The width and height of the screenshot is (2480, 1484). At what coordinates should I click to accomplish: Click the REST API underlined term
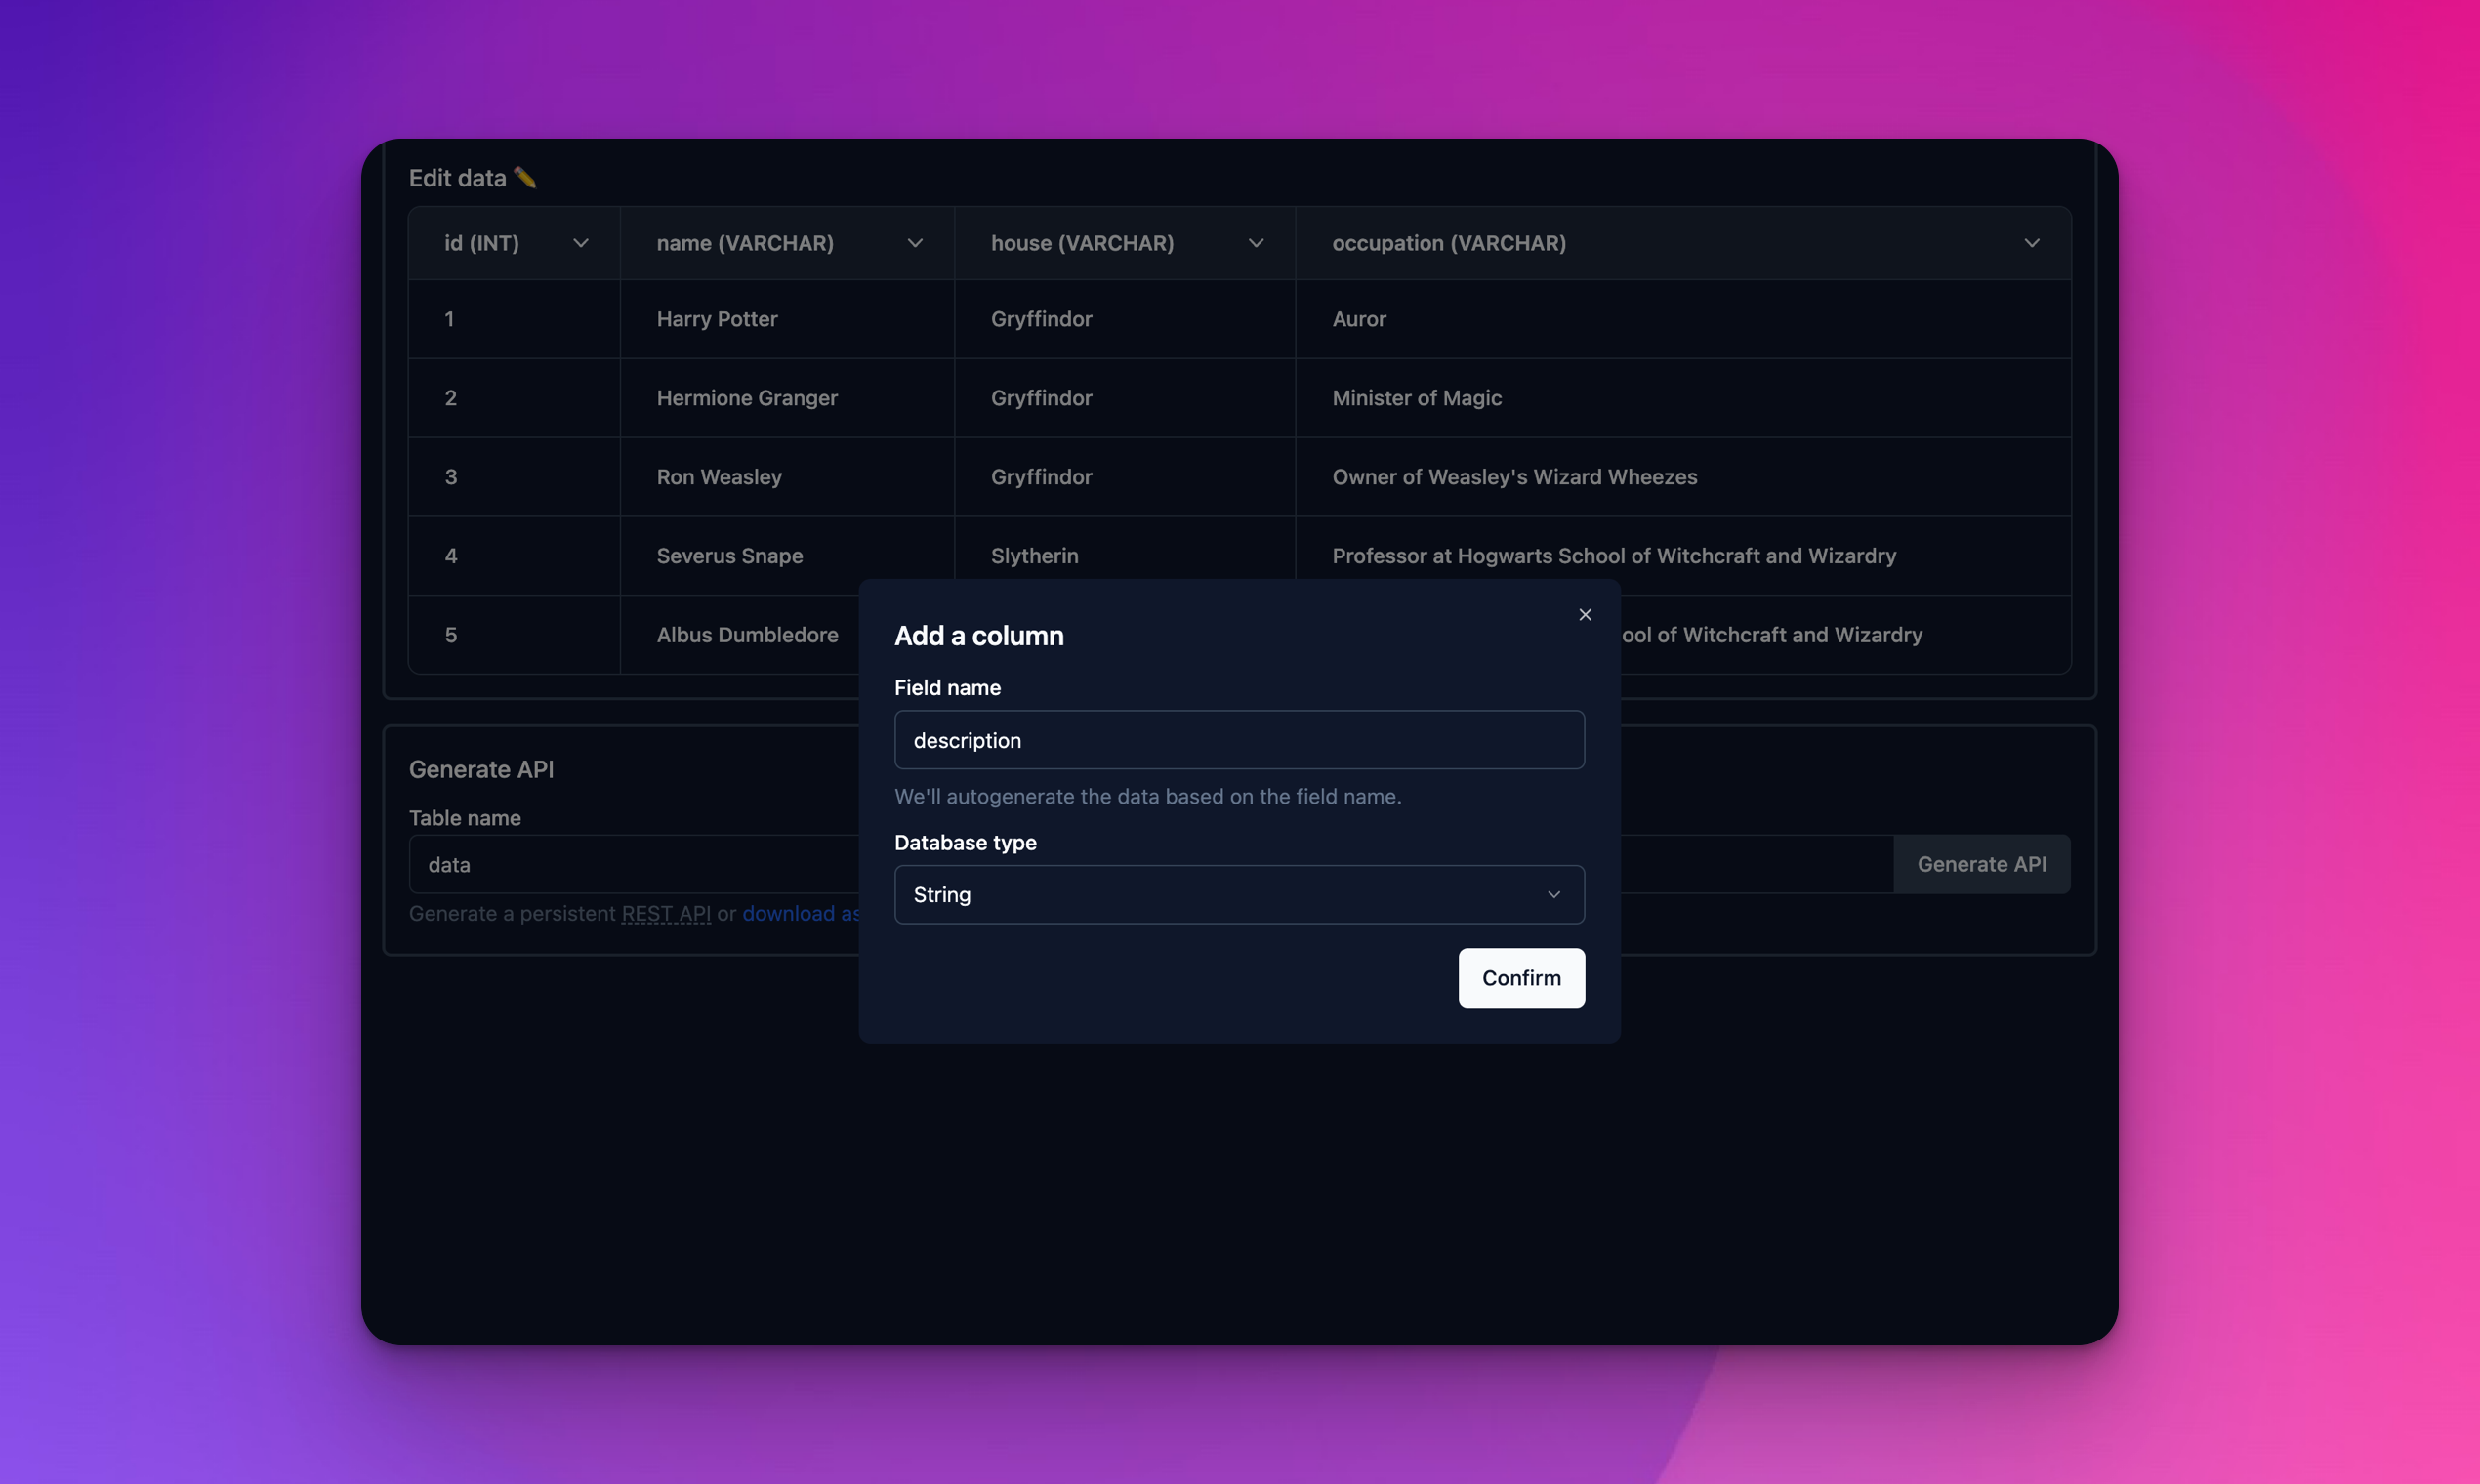tap(666, 913)
